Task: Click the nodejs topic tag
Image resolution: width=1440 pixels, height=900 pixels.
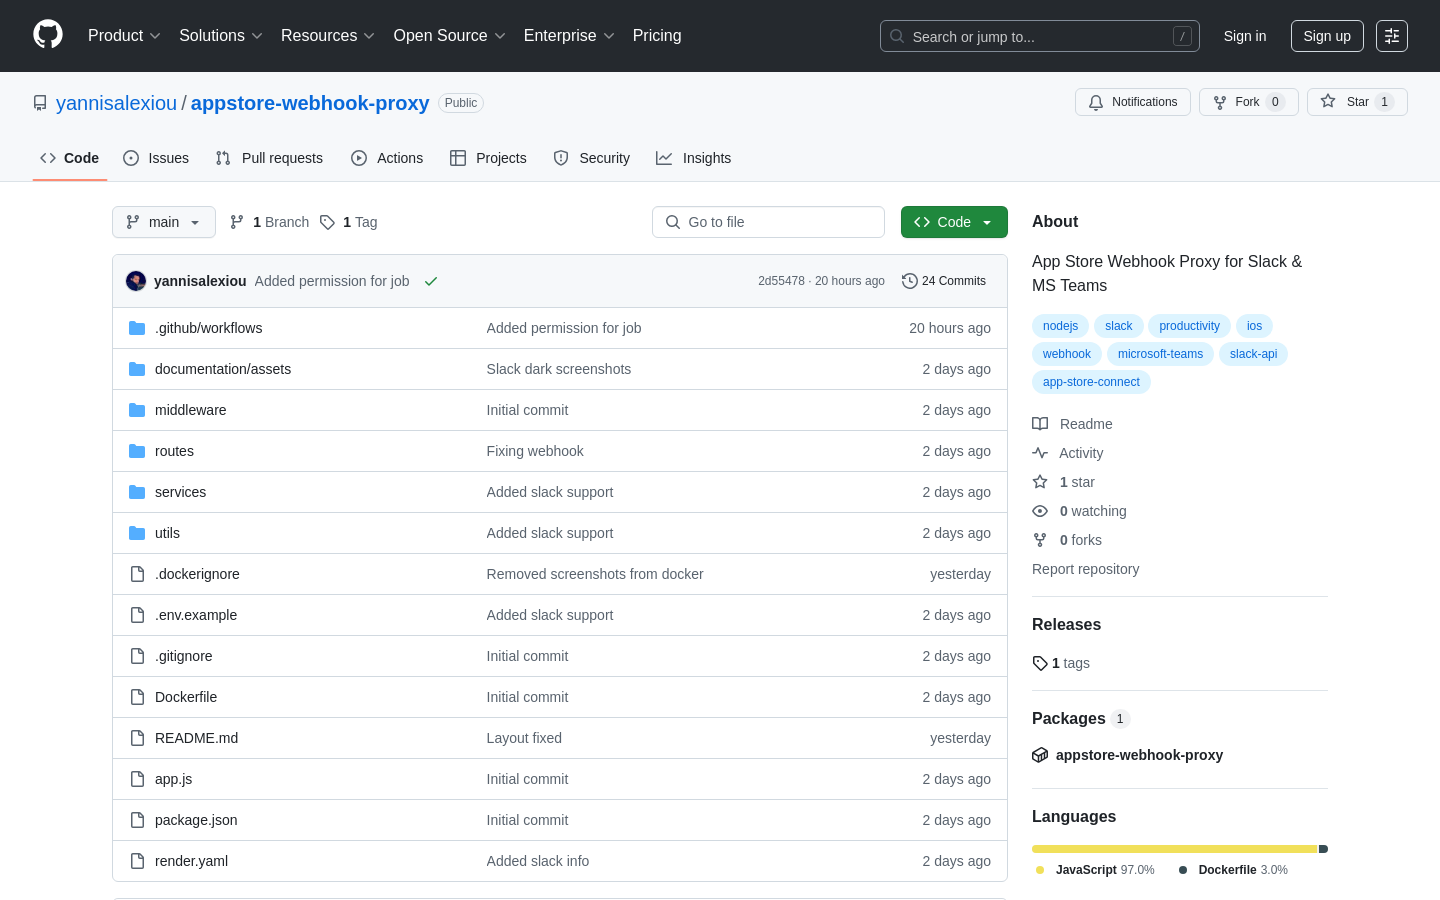Action: pos(1060,326)
